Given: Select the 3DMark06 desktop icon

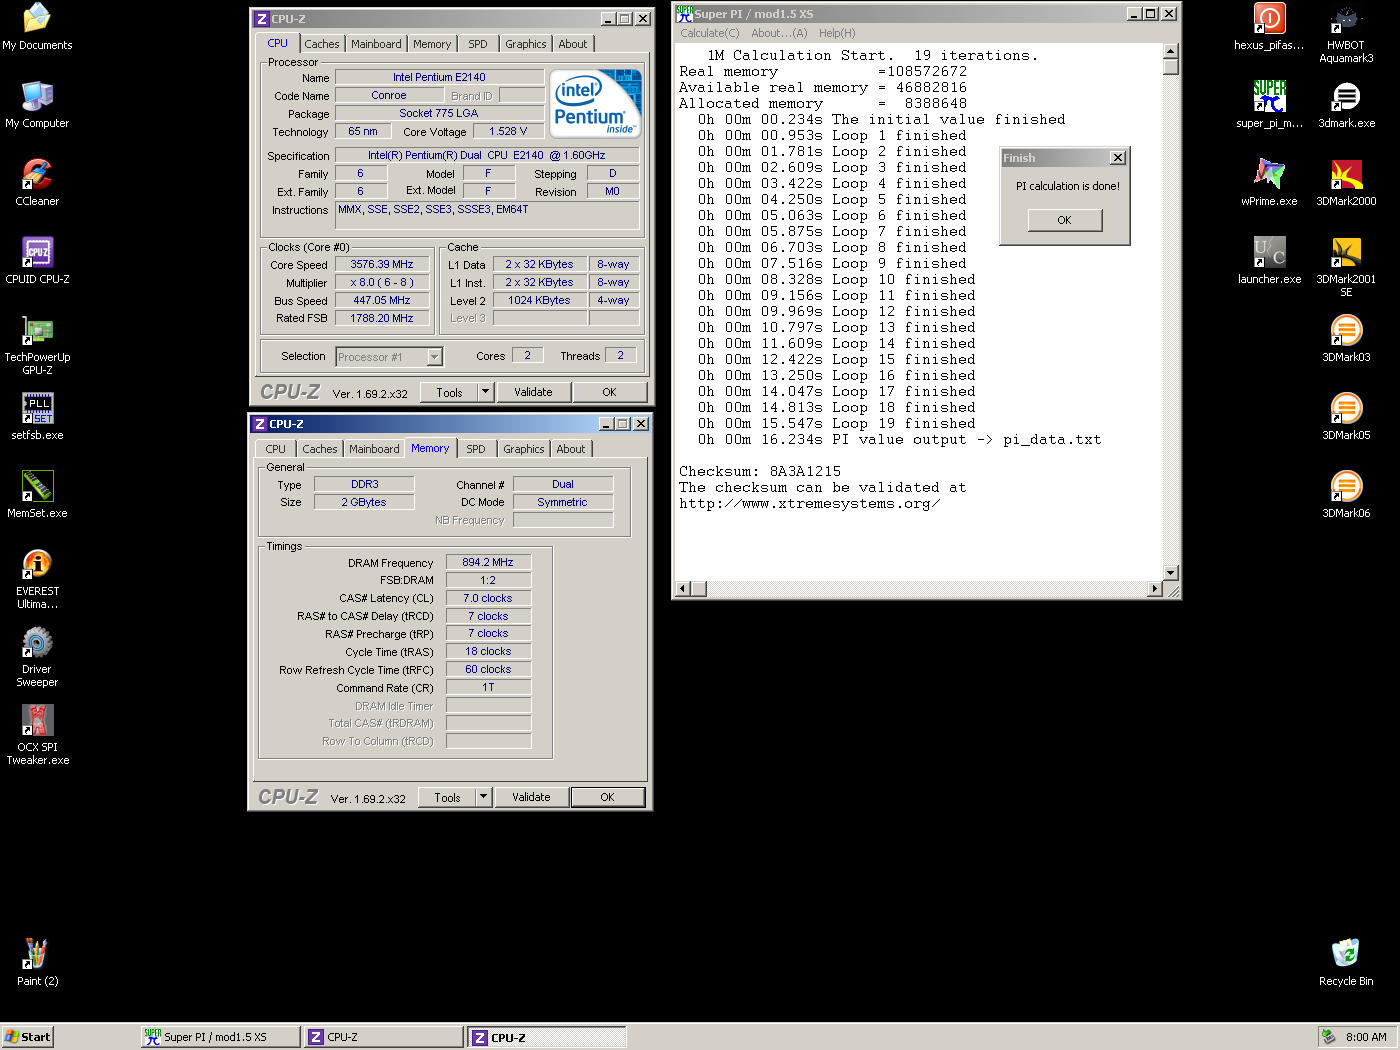Looking at the screenshot, I should [1346, 495].
